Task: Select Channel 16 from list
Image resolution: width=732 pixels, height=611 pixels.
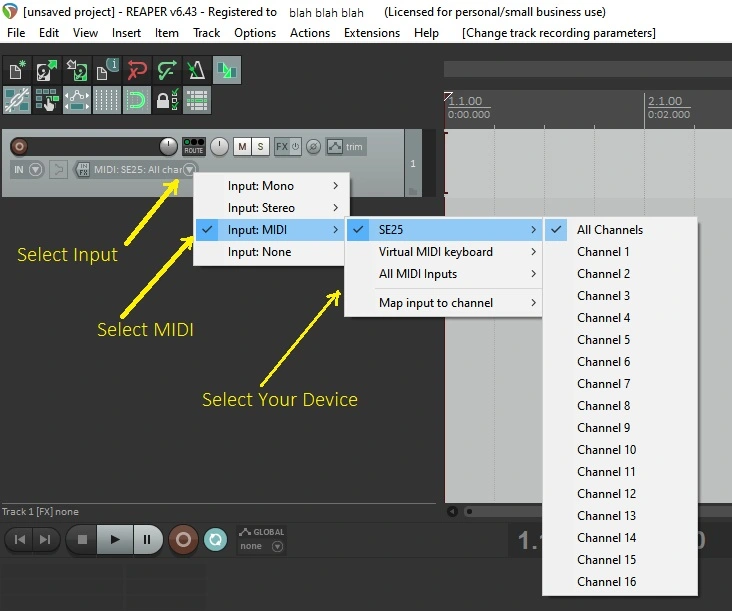Action: tap(620, 582)
